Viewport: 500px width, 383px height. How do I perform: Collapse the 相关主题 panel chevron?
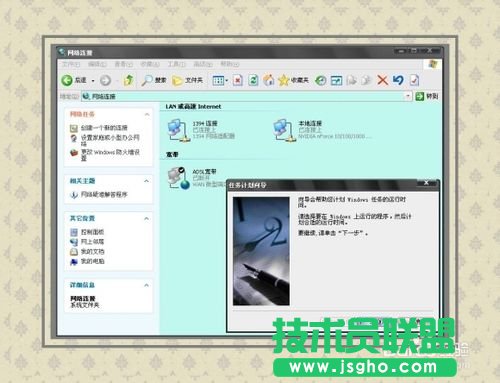pos(147,181)
